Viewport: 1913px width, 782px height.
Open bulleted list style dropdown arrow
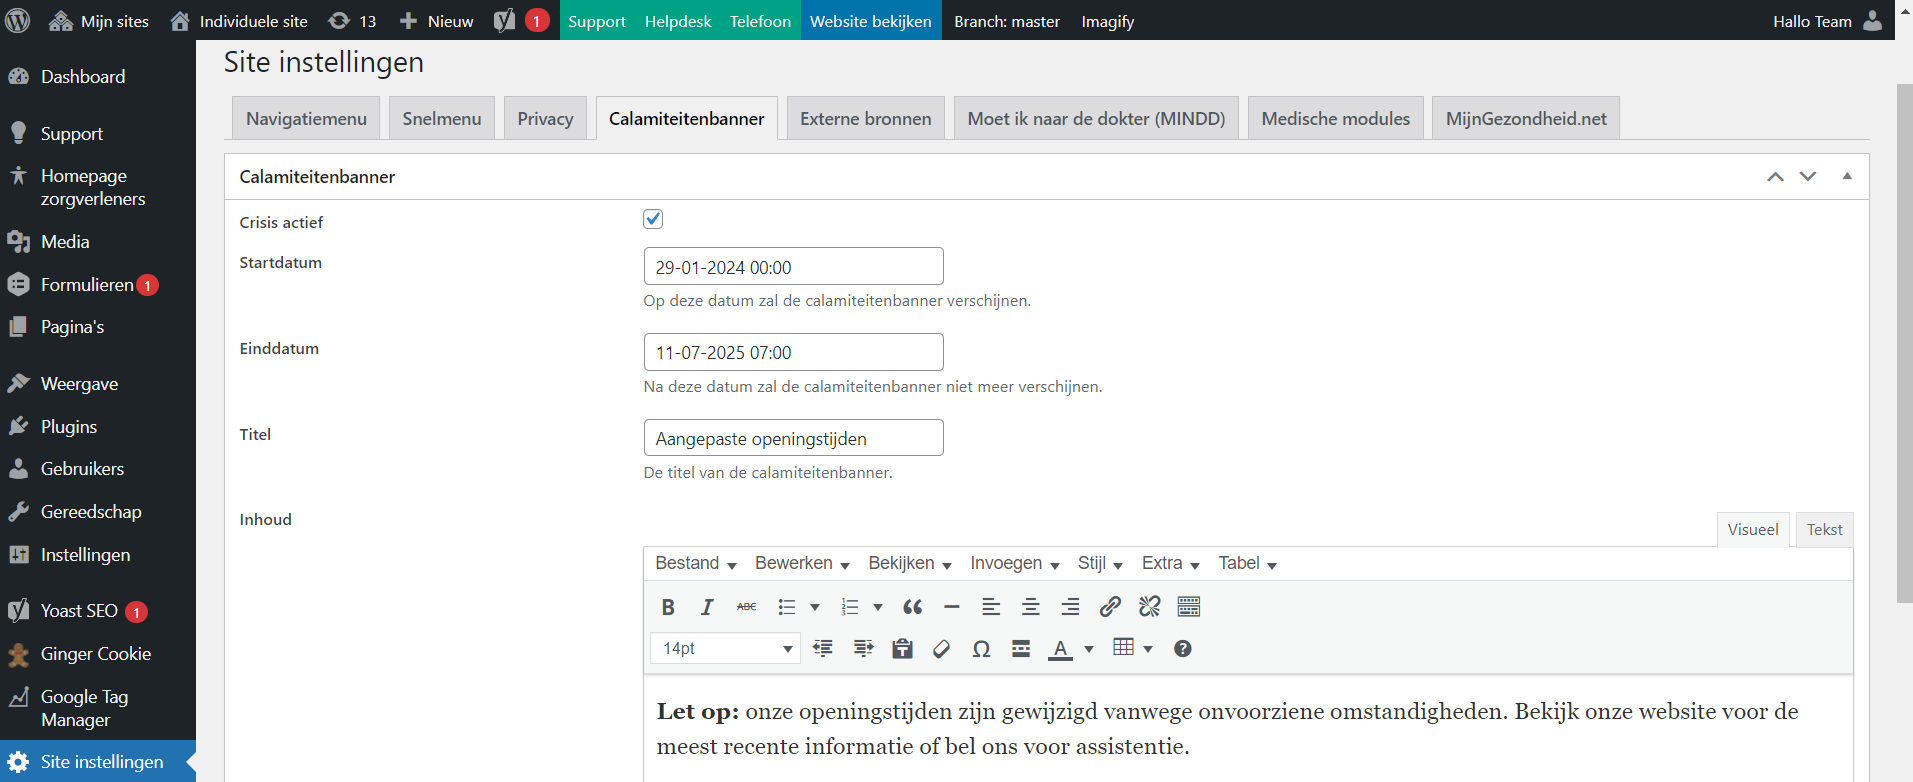(815, 607)
